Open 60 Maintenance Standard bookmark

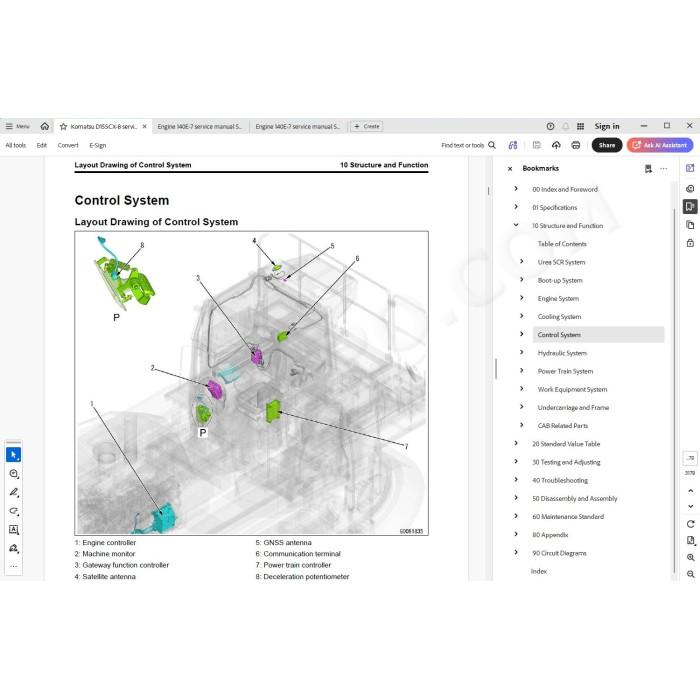(568, 517)
